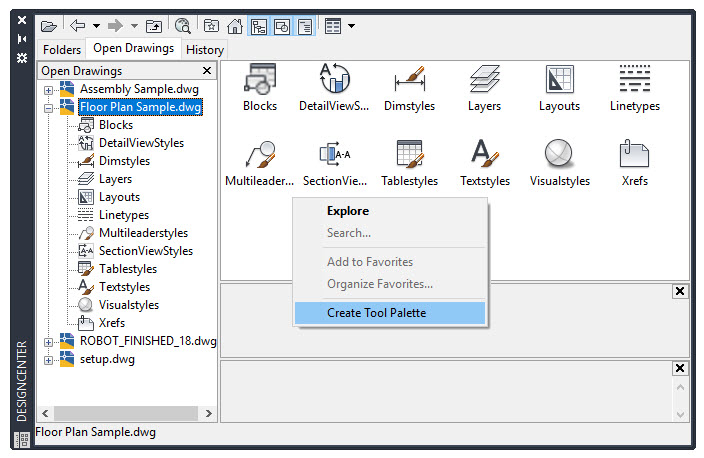The width and height of the screenshot is (704, 458).
Task: Open the Favorites folder icon
Action: pyautogui.click(x=211, y=26)
